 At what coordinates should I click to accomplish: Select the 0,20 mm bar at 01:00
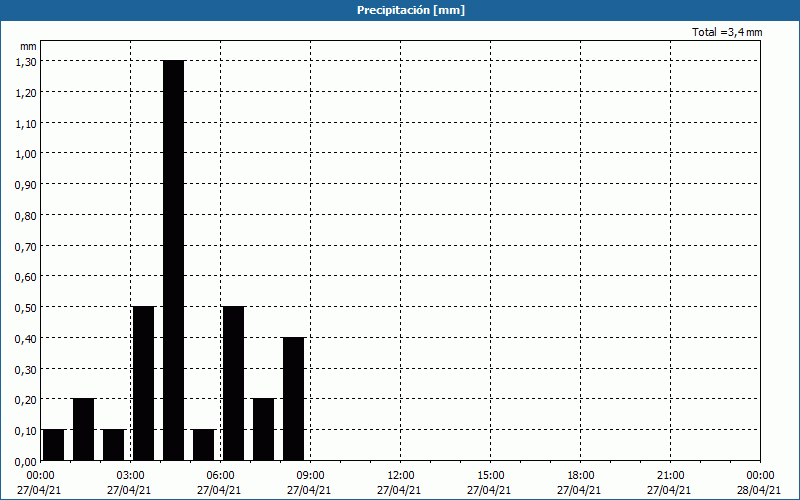(x=84, y=430)
